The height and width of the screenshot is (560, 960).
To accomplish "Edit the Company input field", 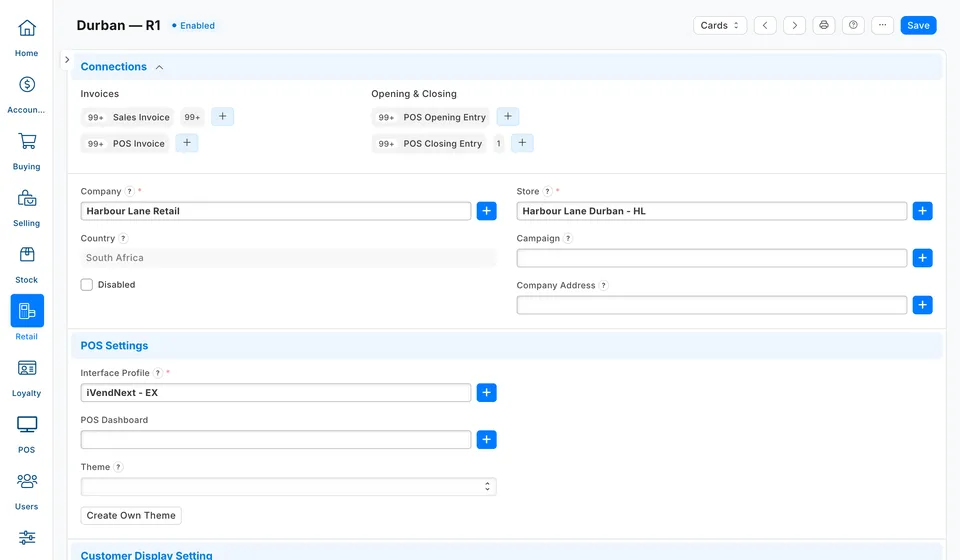I will (276, 211).
